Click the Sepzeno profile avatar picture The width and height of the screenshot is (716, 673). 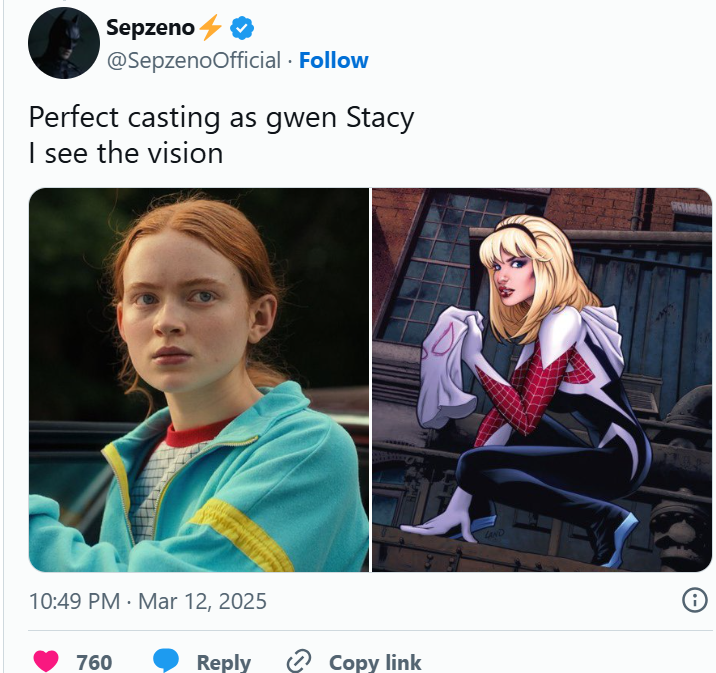coord(63,44)
